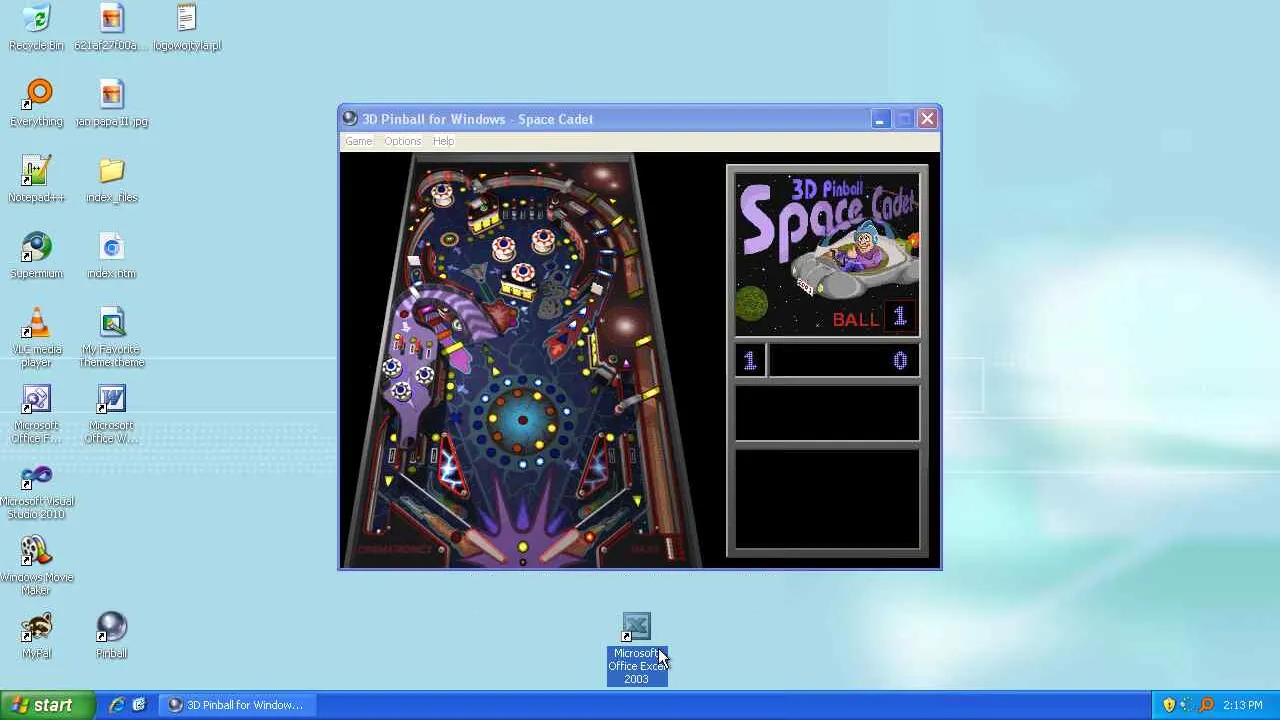1280x720 pixels.
Task: Select the Windows Movie Maker shortcut
Action: 36,566
